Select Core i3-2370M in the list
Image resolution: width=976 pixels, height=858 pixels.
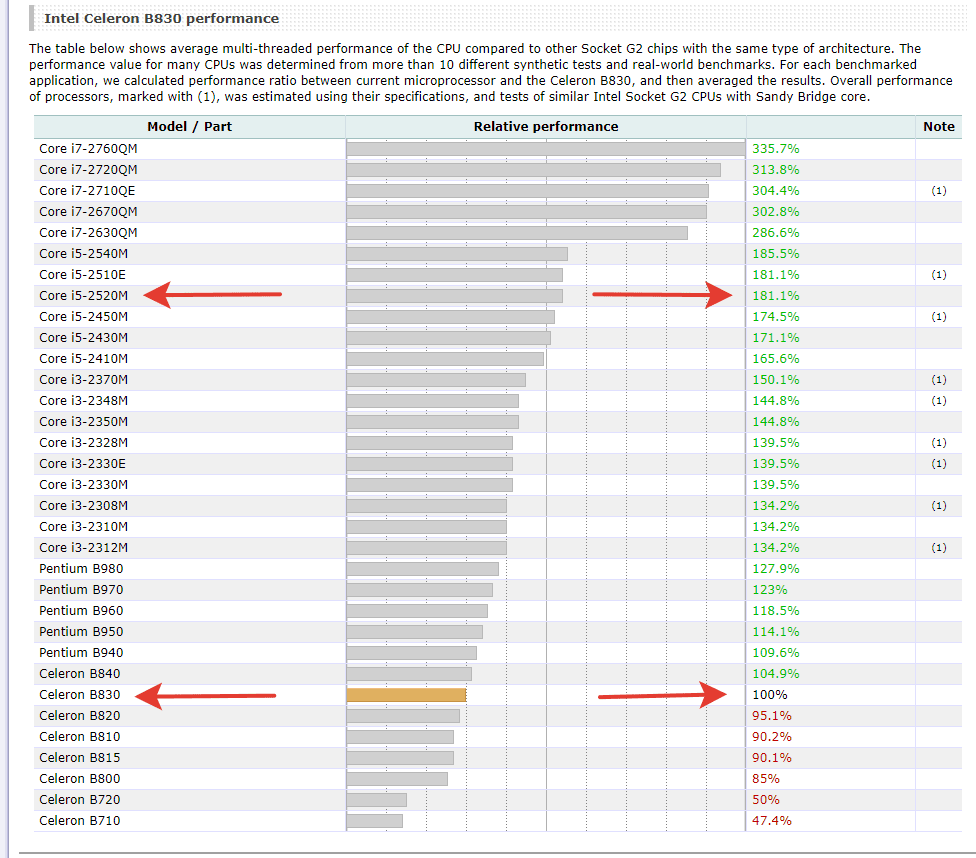[83, 380]
